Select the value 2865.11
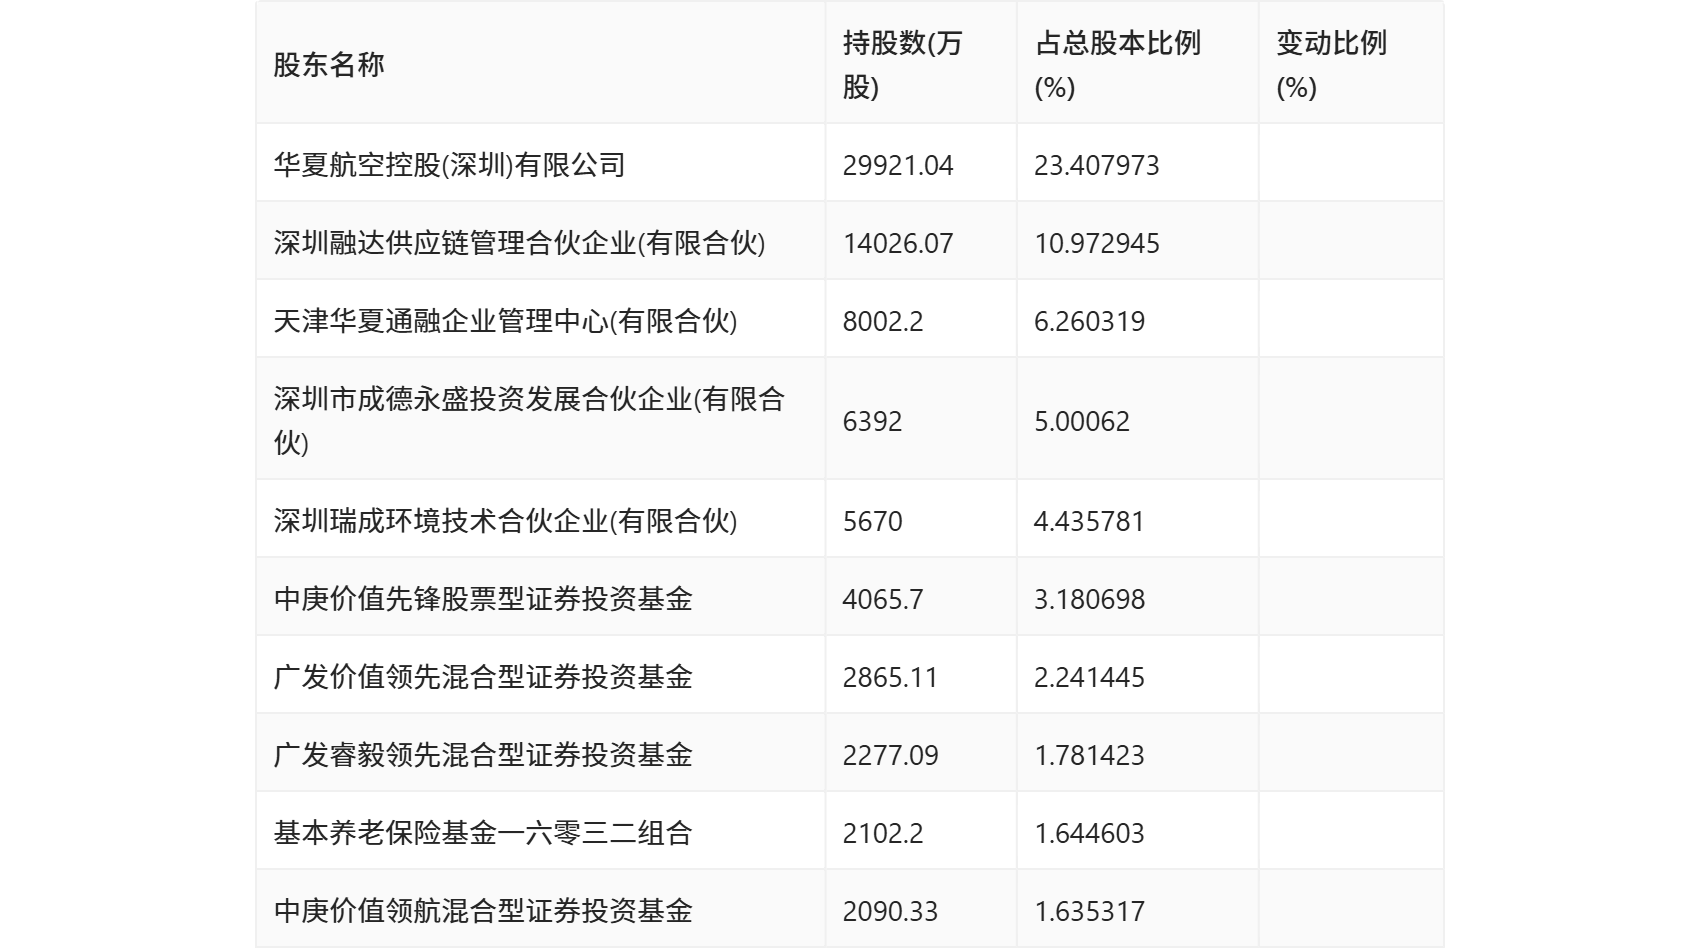Screen dimensions: 1700x948 tap(890, 677)
